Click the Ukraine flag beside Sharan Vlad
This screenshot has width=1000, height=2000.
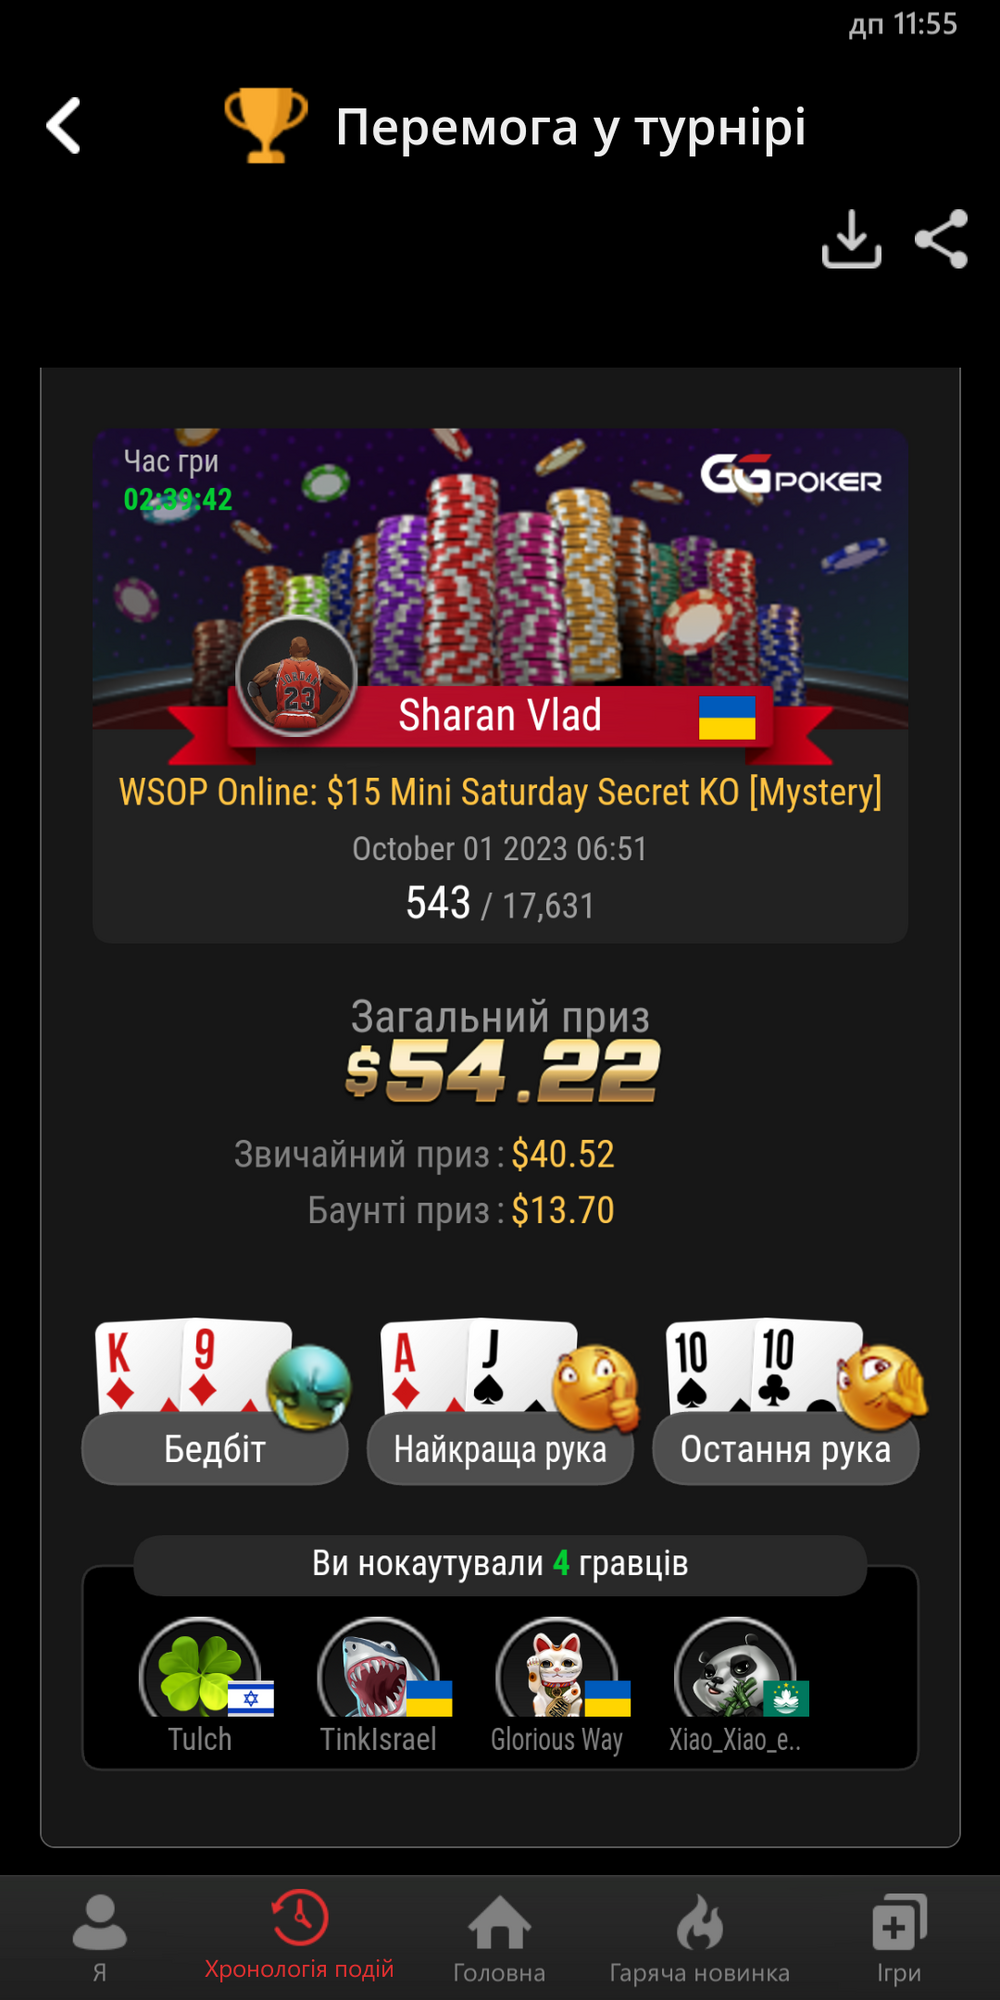727,717
